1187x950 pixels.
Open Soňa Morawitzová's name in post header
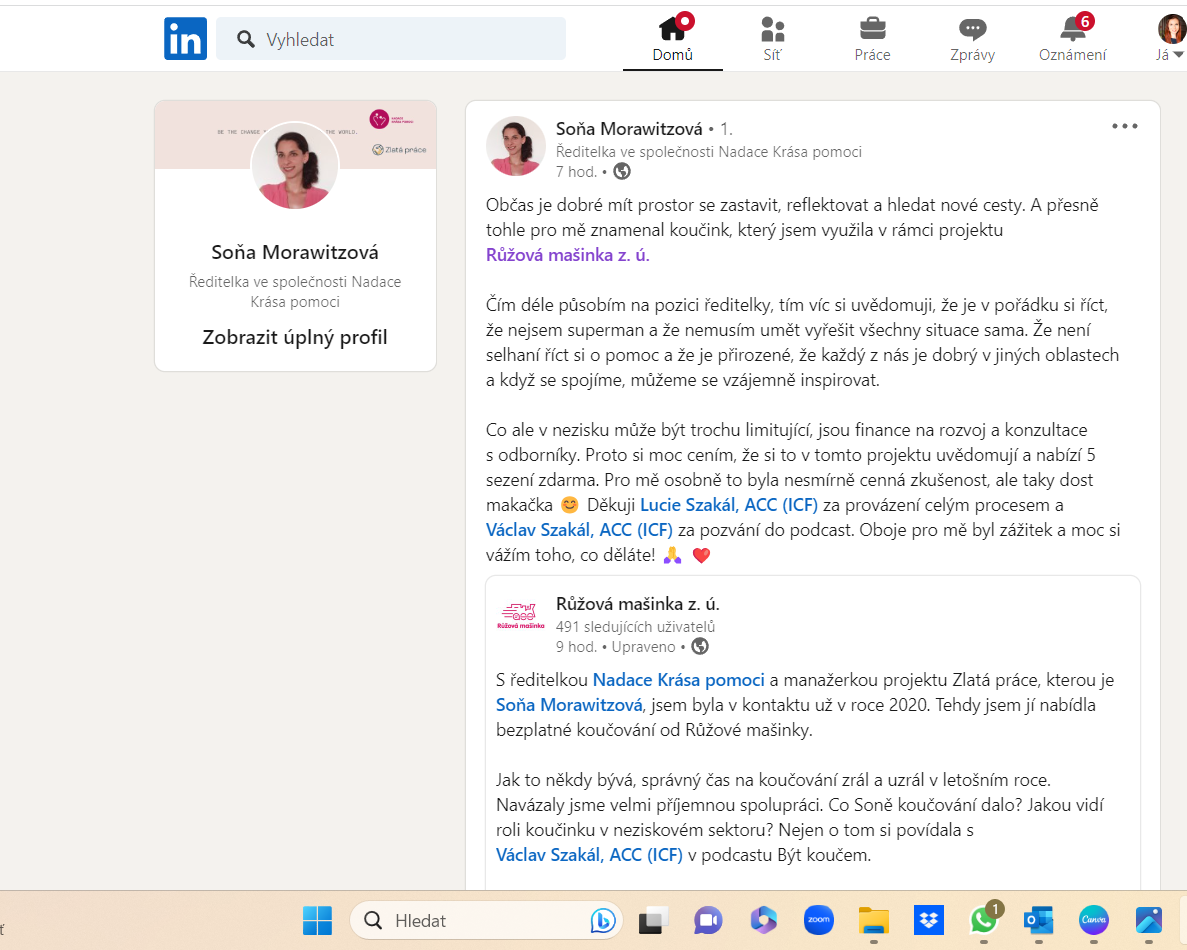[x=629, y=129]
